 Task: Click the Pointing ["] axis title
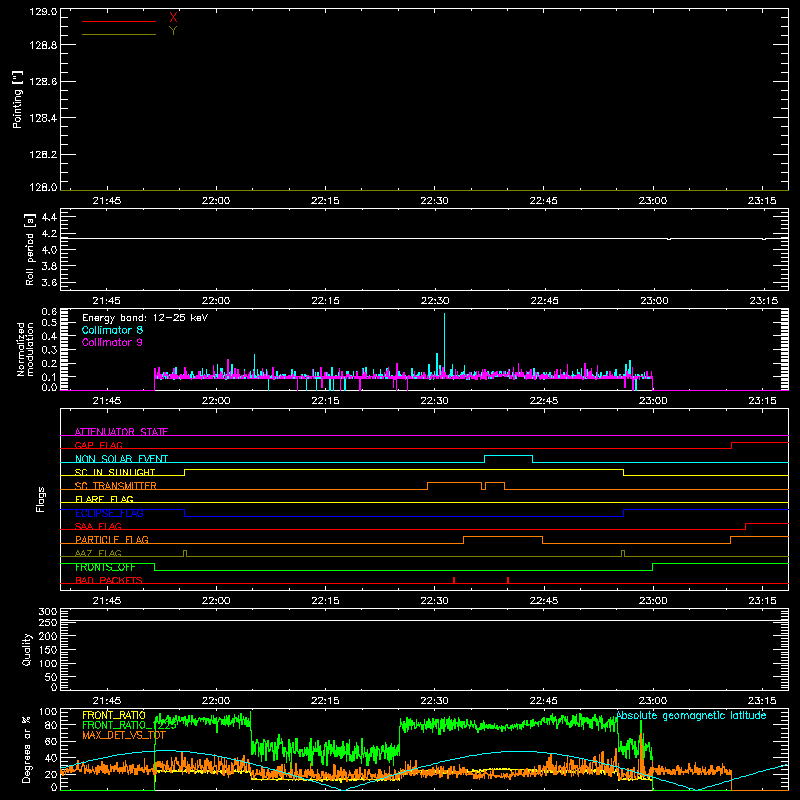point(18,100)
